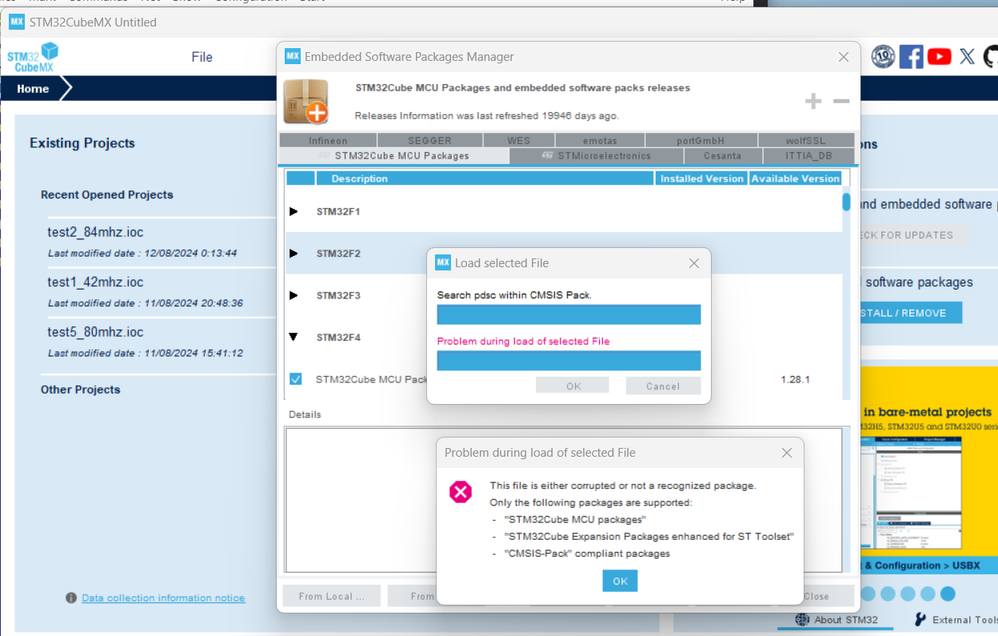Screen dimensions: 998x636
Task: Select the ITTIA_DB tab
Action: click(808, 156)
